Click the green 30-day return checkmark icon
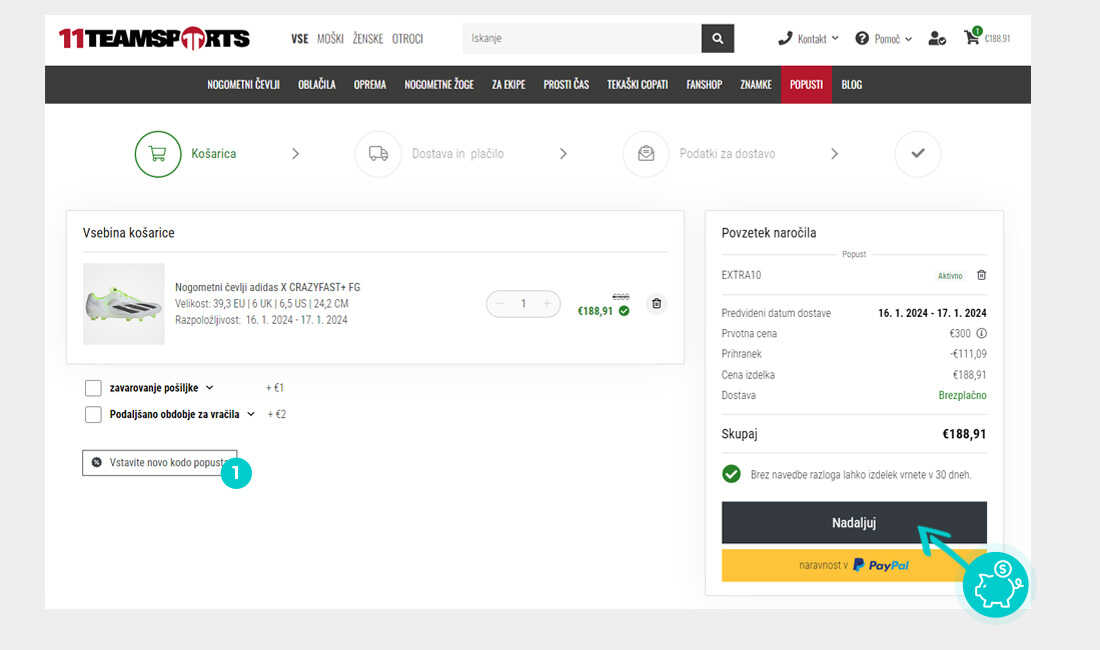The image size is (1100, 650). point(731,474)
